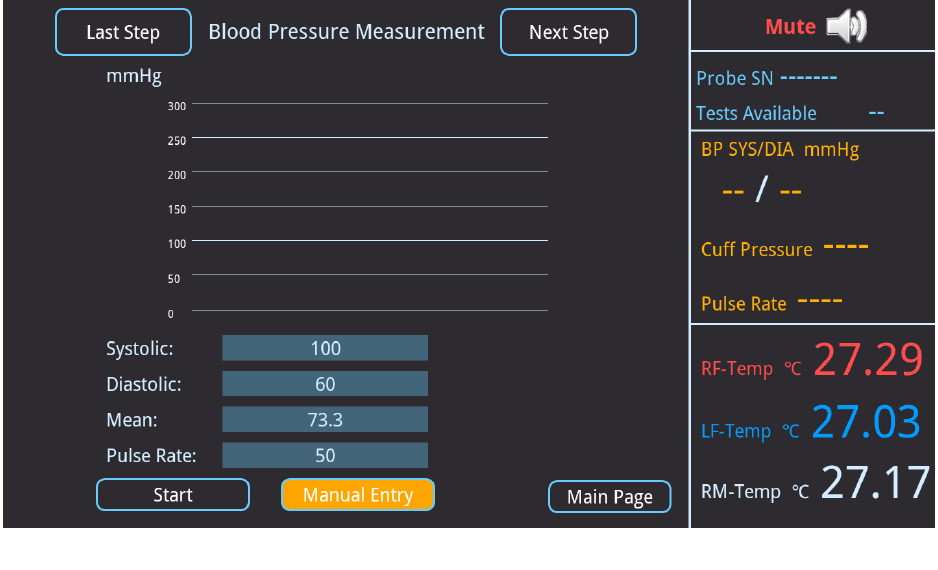Click the RM-Temp reading 27.17

pos(876,483)
